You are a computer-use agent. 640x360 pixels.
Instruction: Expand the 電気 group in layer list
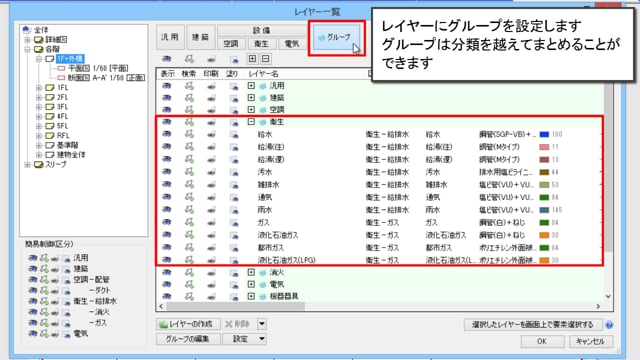coord(251,284)
